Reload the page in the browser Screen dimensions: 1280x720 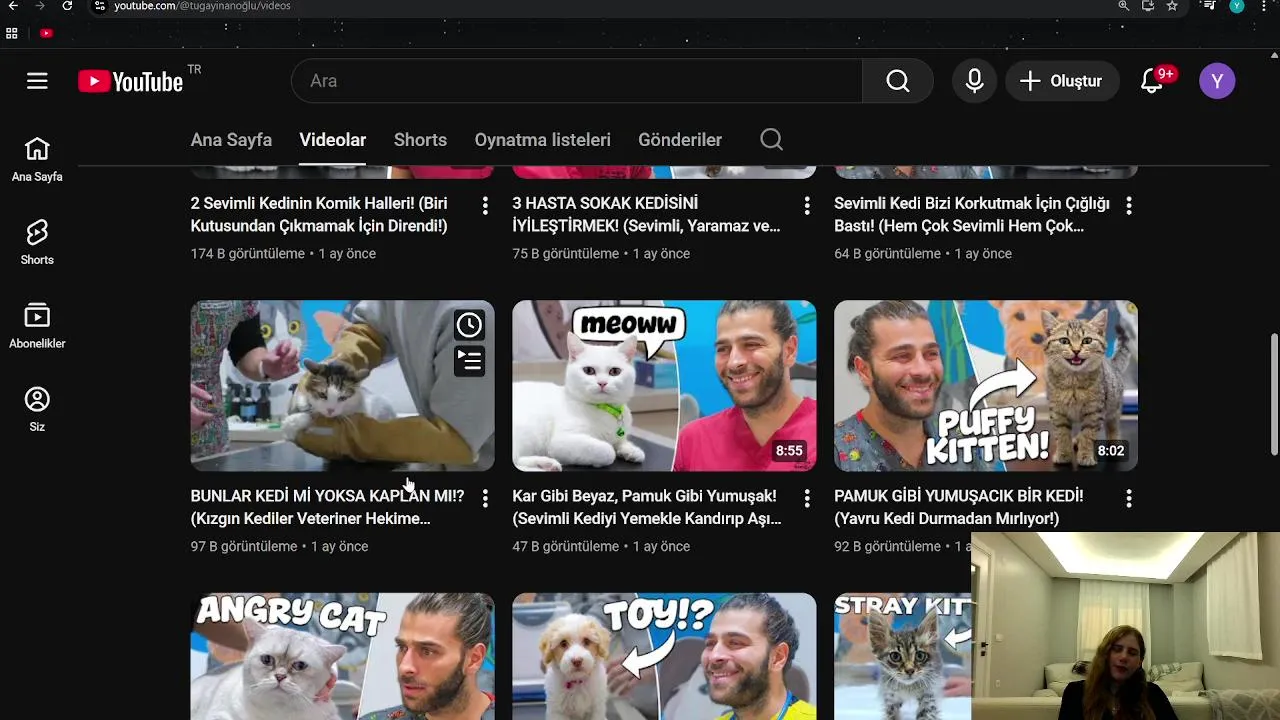pyautogui.click(x=67, y=6)
